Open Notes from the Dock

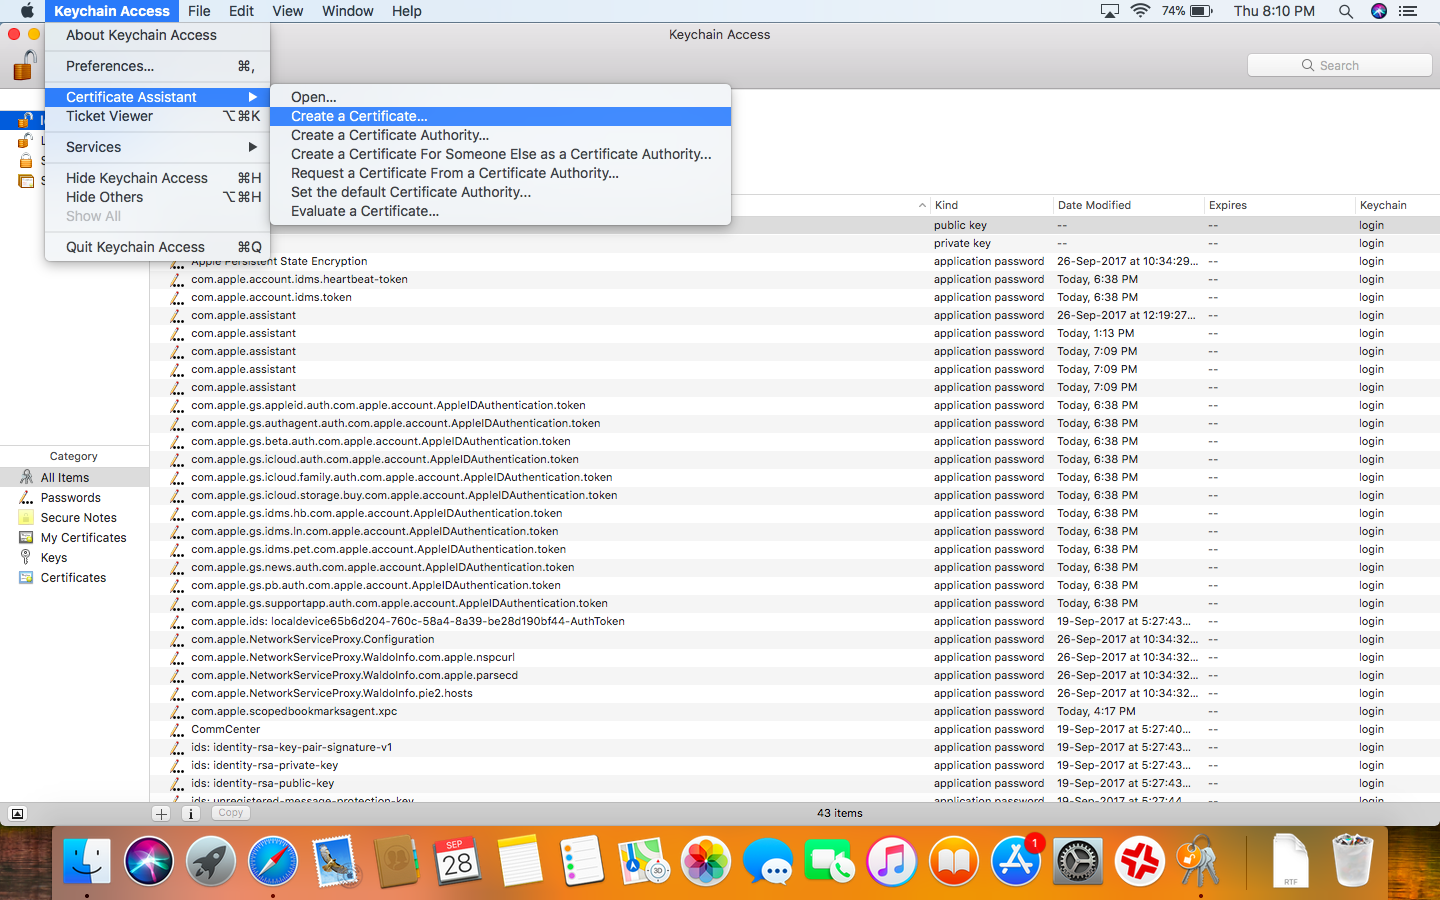[520, 861]
